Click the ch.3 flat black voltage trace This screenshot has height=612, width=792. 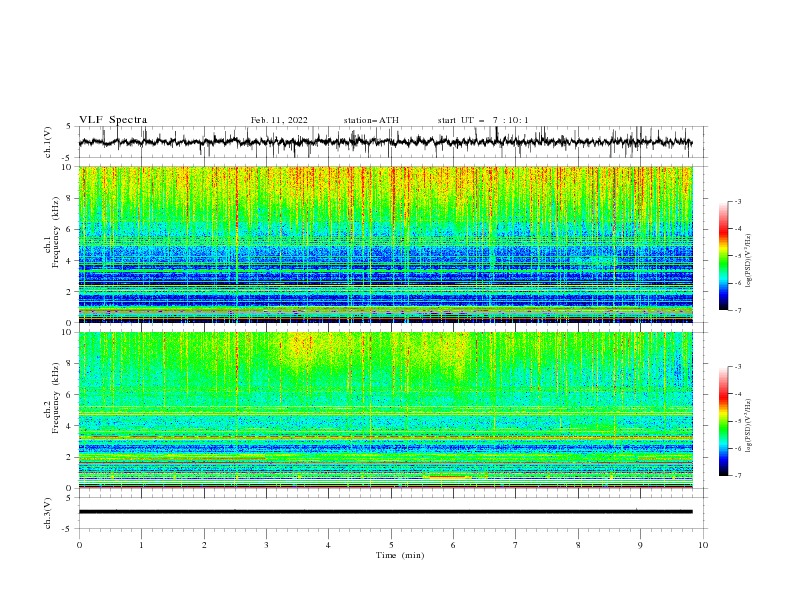[385, 512]
